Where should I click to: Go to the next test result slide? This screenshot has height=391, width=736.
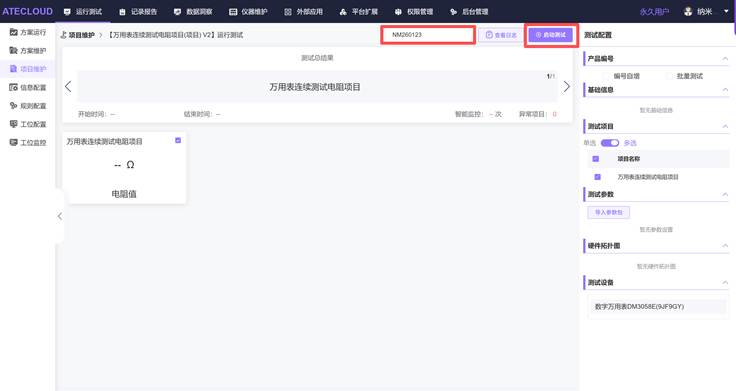pos(567,86)
